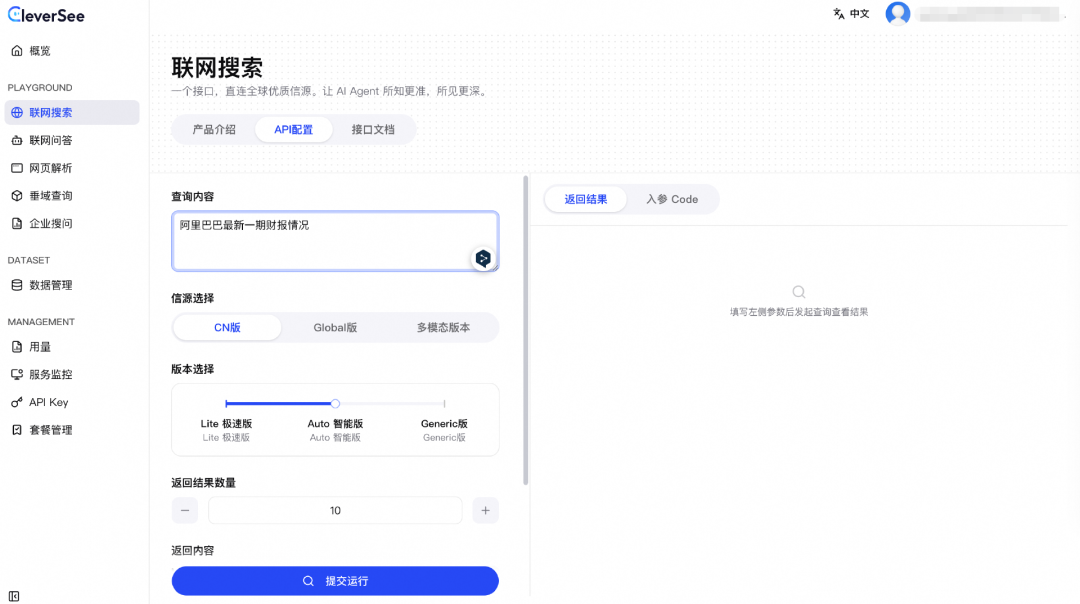The image size is (1080, 604).
Task: Open the 服务监控 monitor icon
Action: click(x=17, y=375)
